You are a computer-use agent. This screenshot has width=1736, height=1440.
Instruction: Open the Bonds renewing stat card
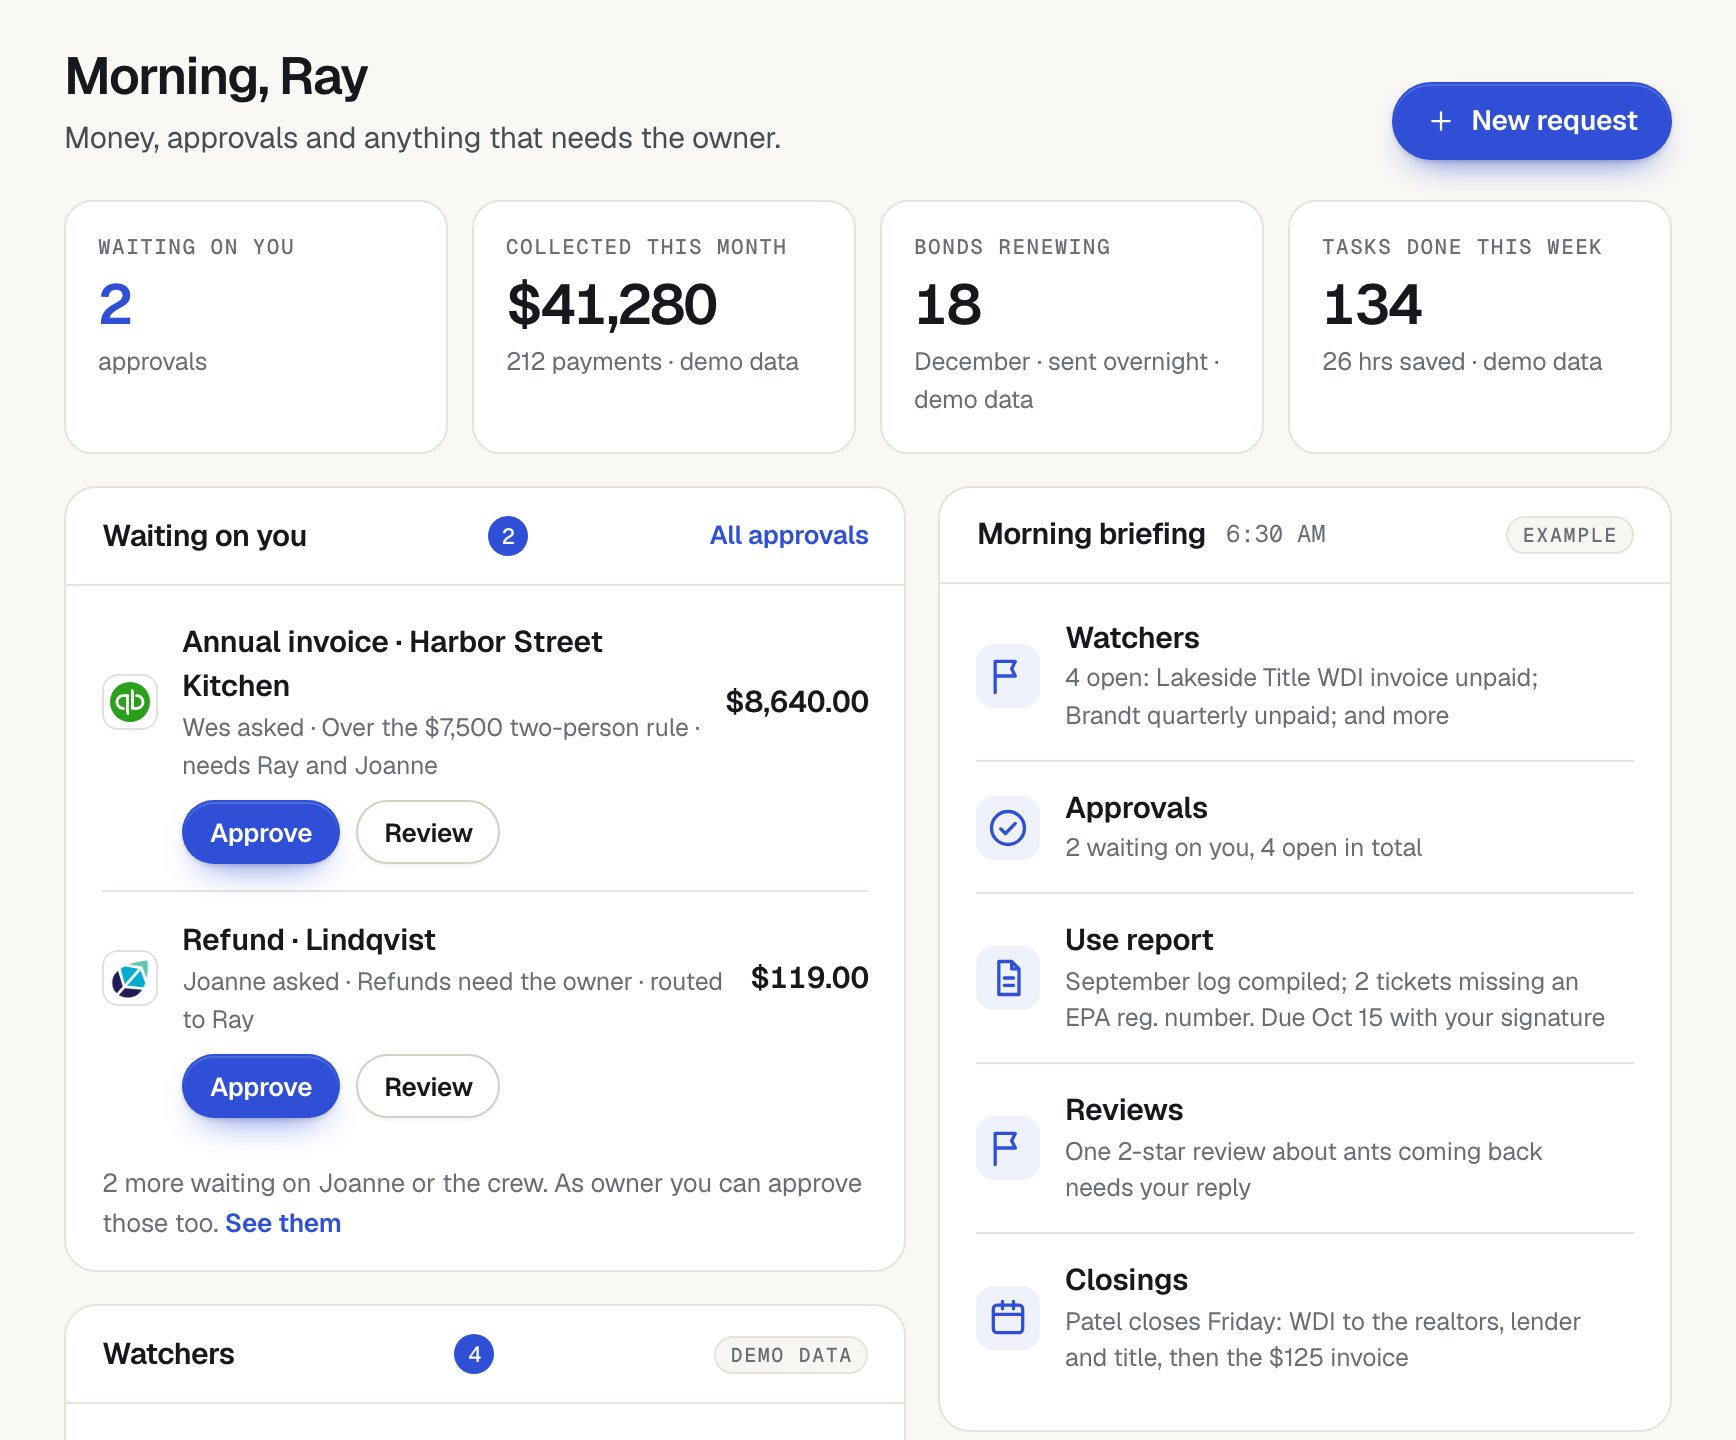click(1072, 327)
